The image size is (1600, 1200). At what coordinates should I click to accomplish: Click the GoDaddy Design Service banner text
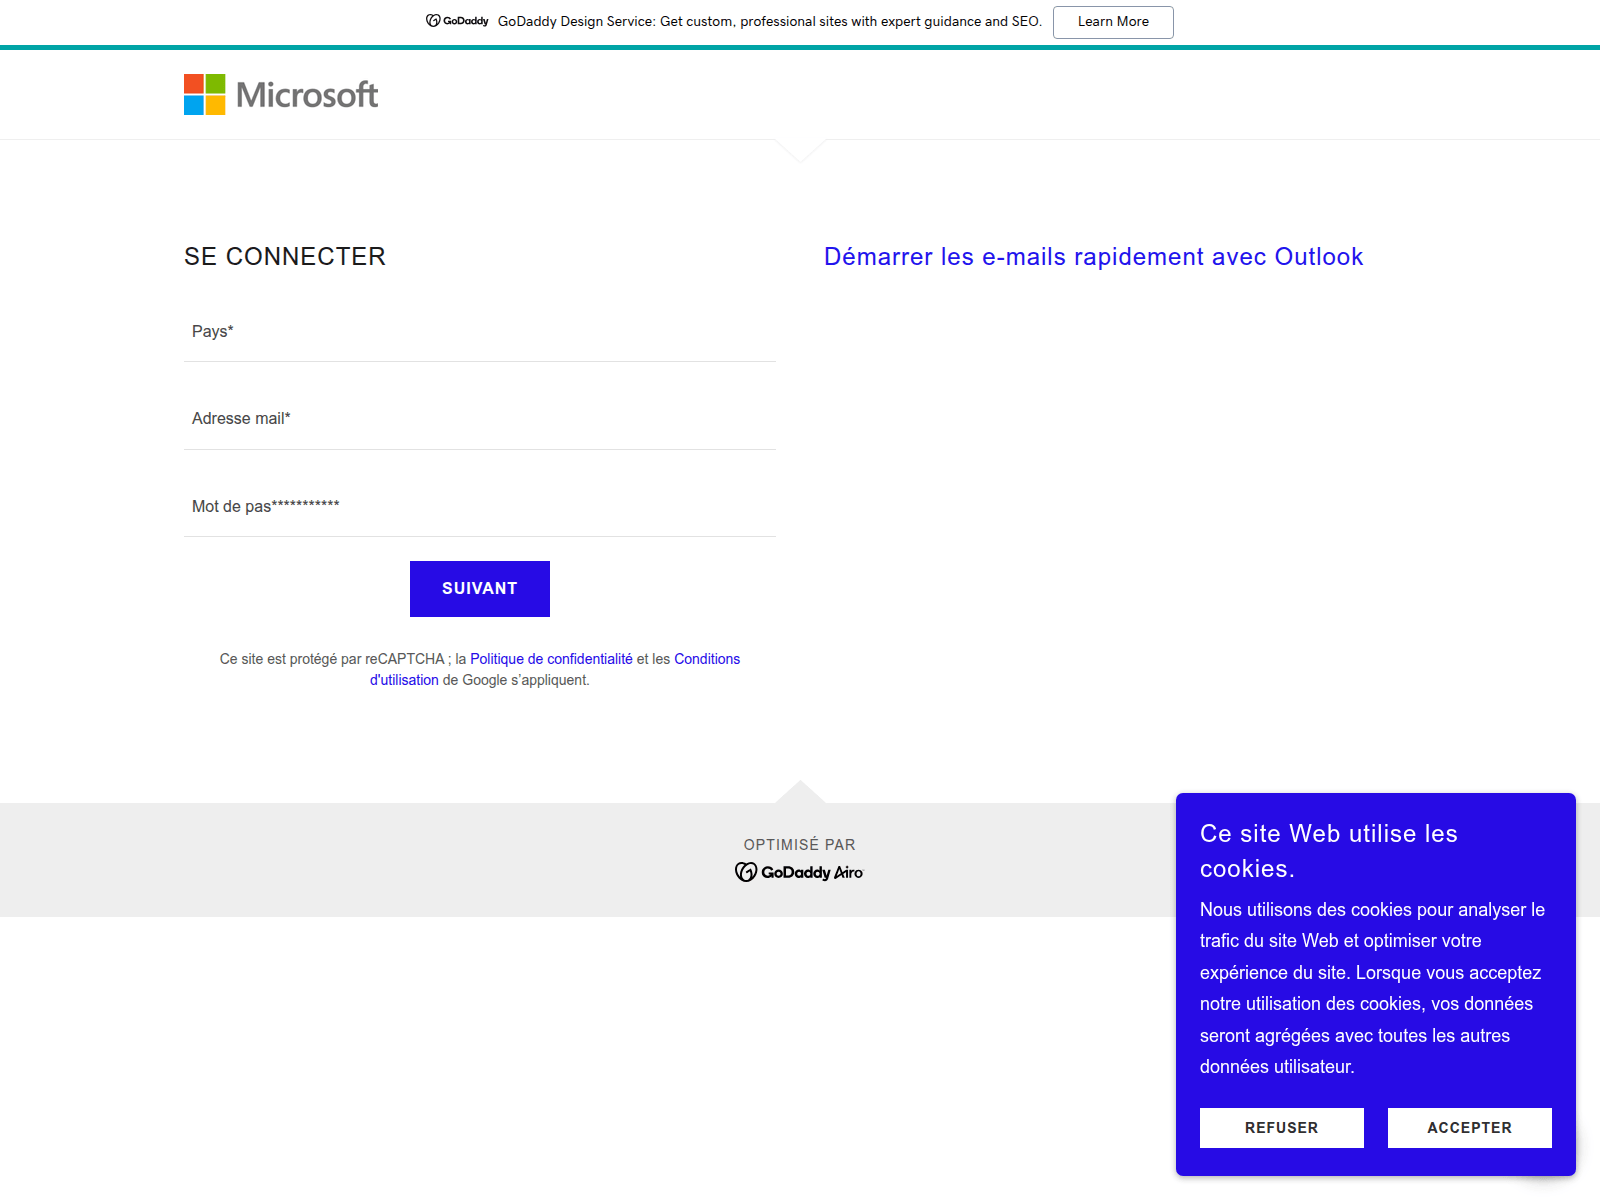(770, 21)
